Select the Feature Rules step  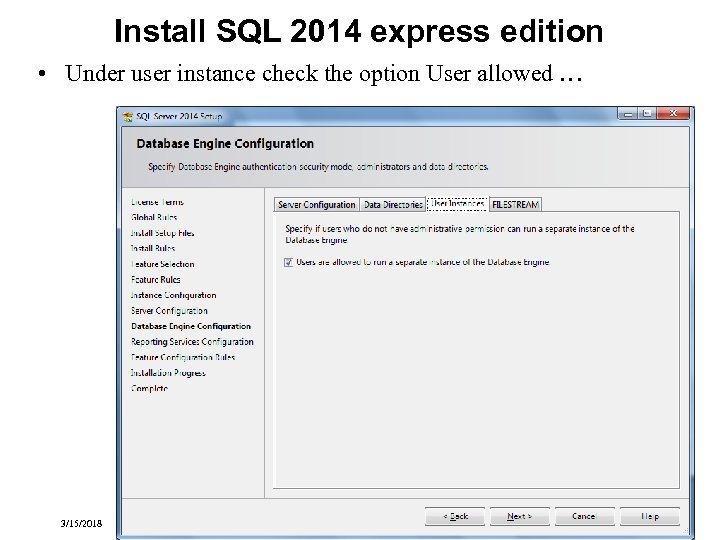click(156, 280)
